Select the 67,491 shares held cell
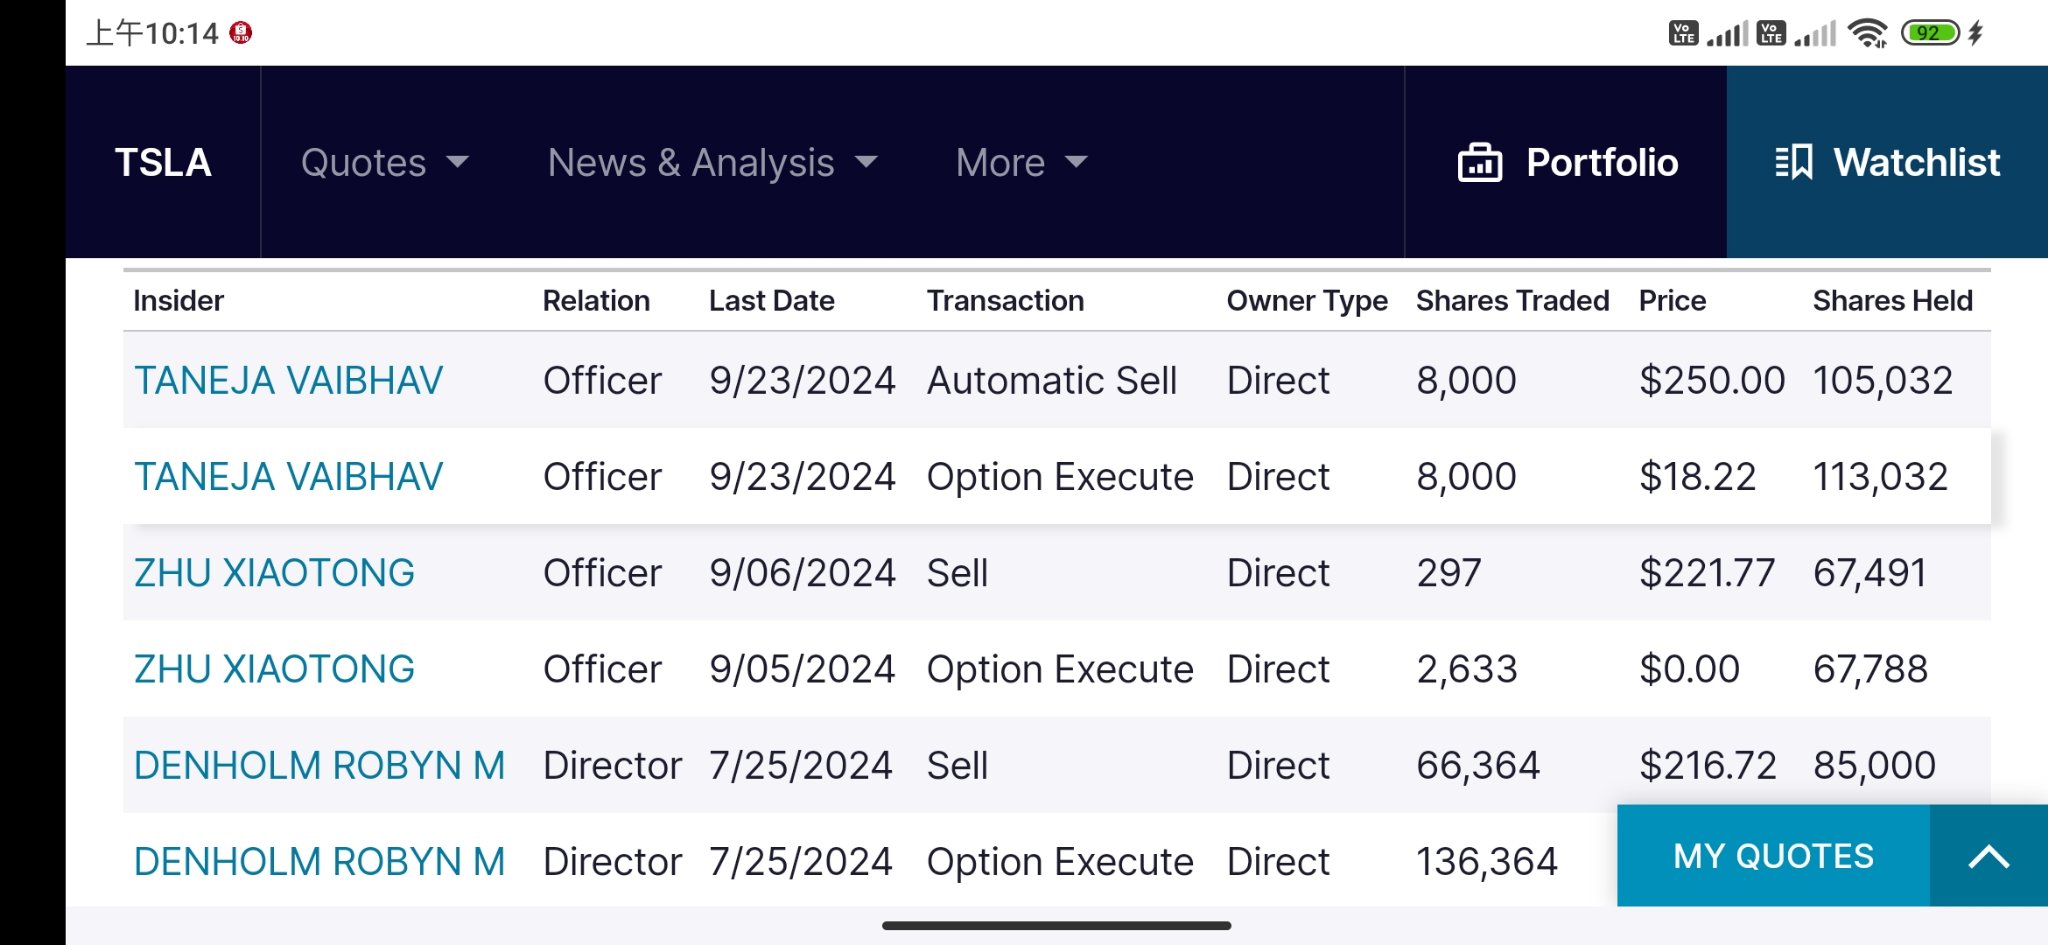The image size is (2048, 945). pyautogui.click(x=1870, y=572)
